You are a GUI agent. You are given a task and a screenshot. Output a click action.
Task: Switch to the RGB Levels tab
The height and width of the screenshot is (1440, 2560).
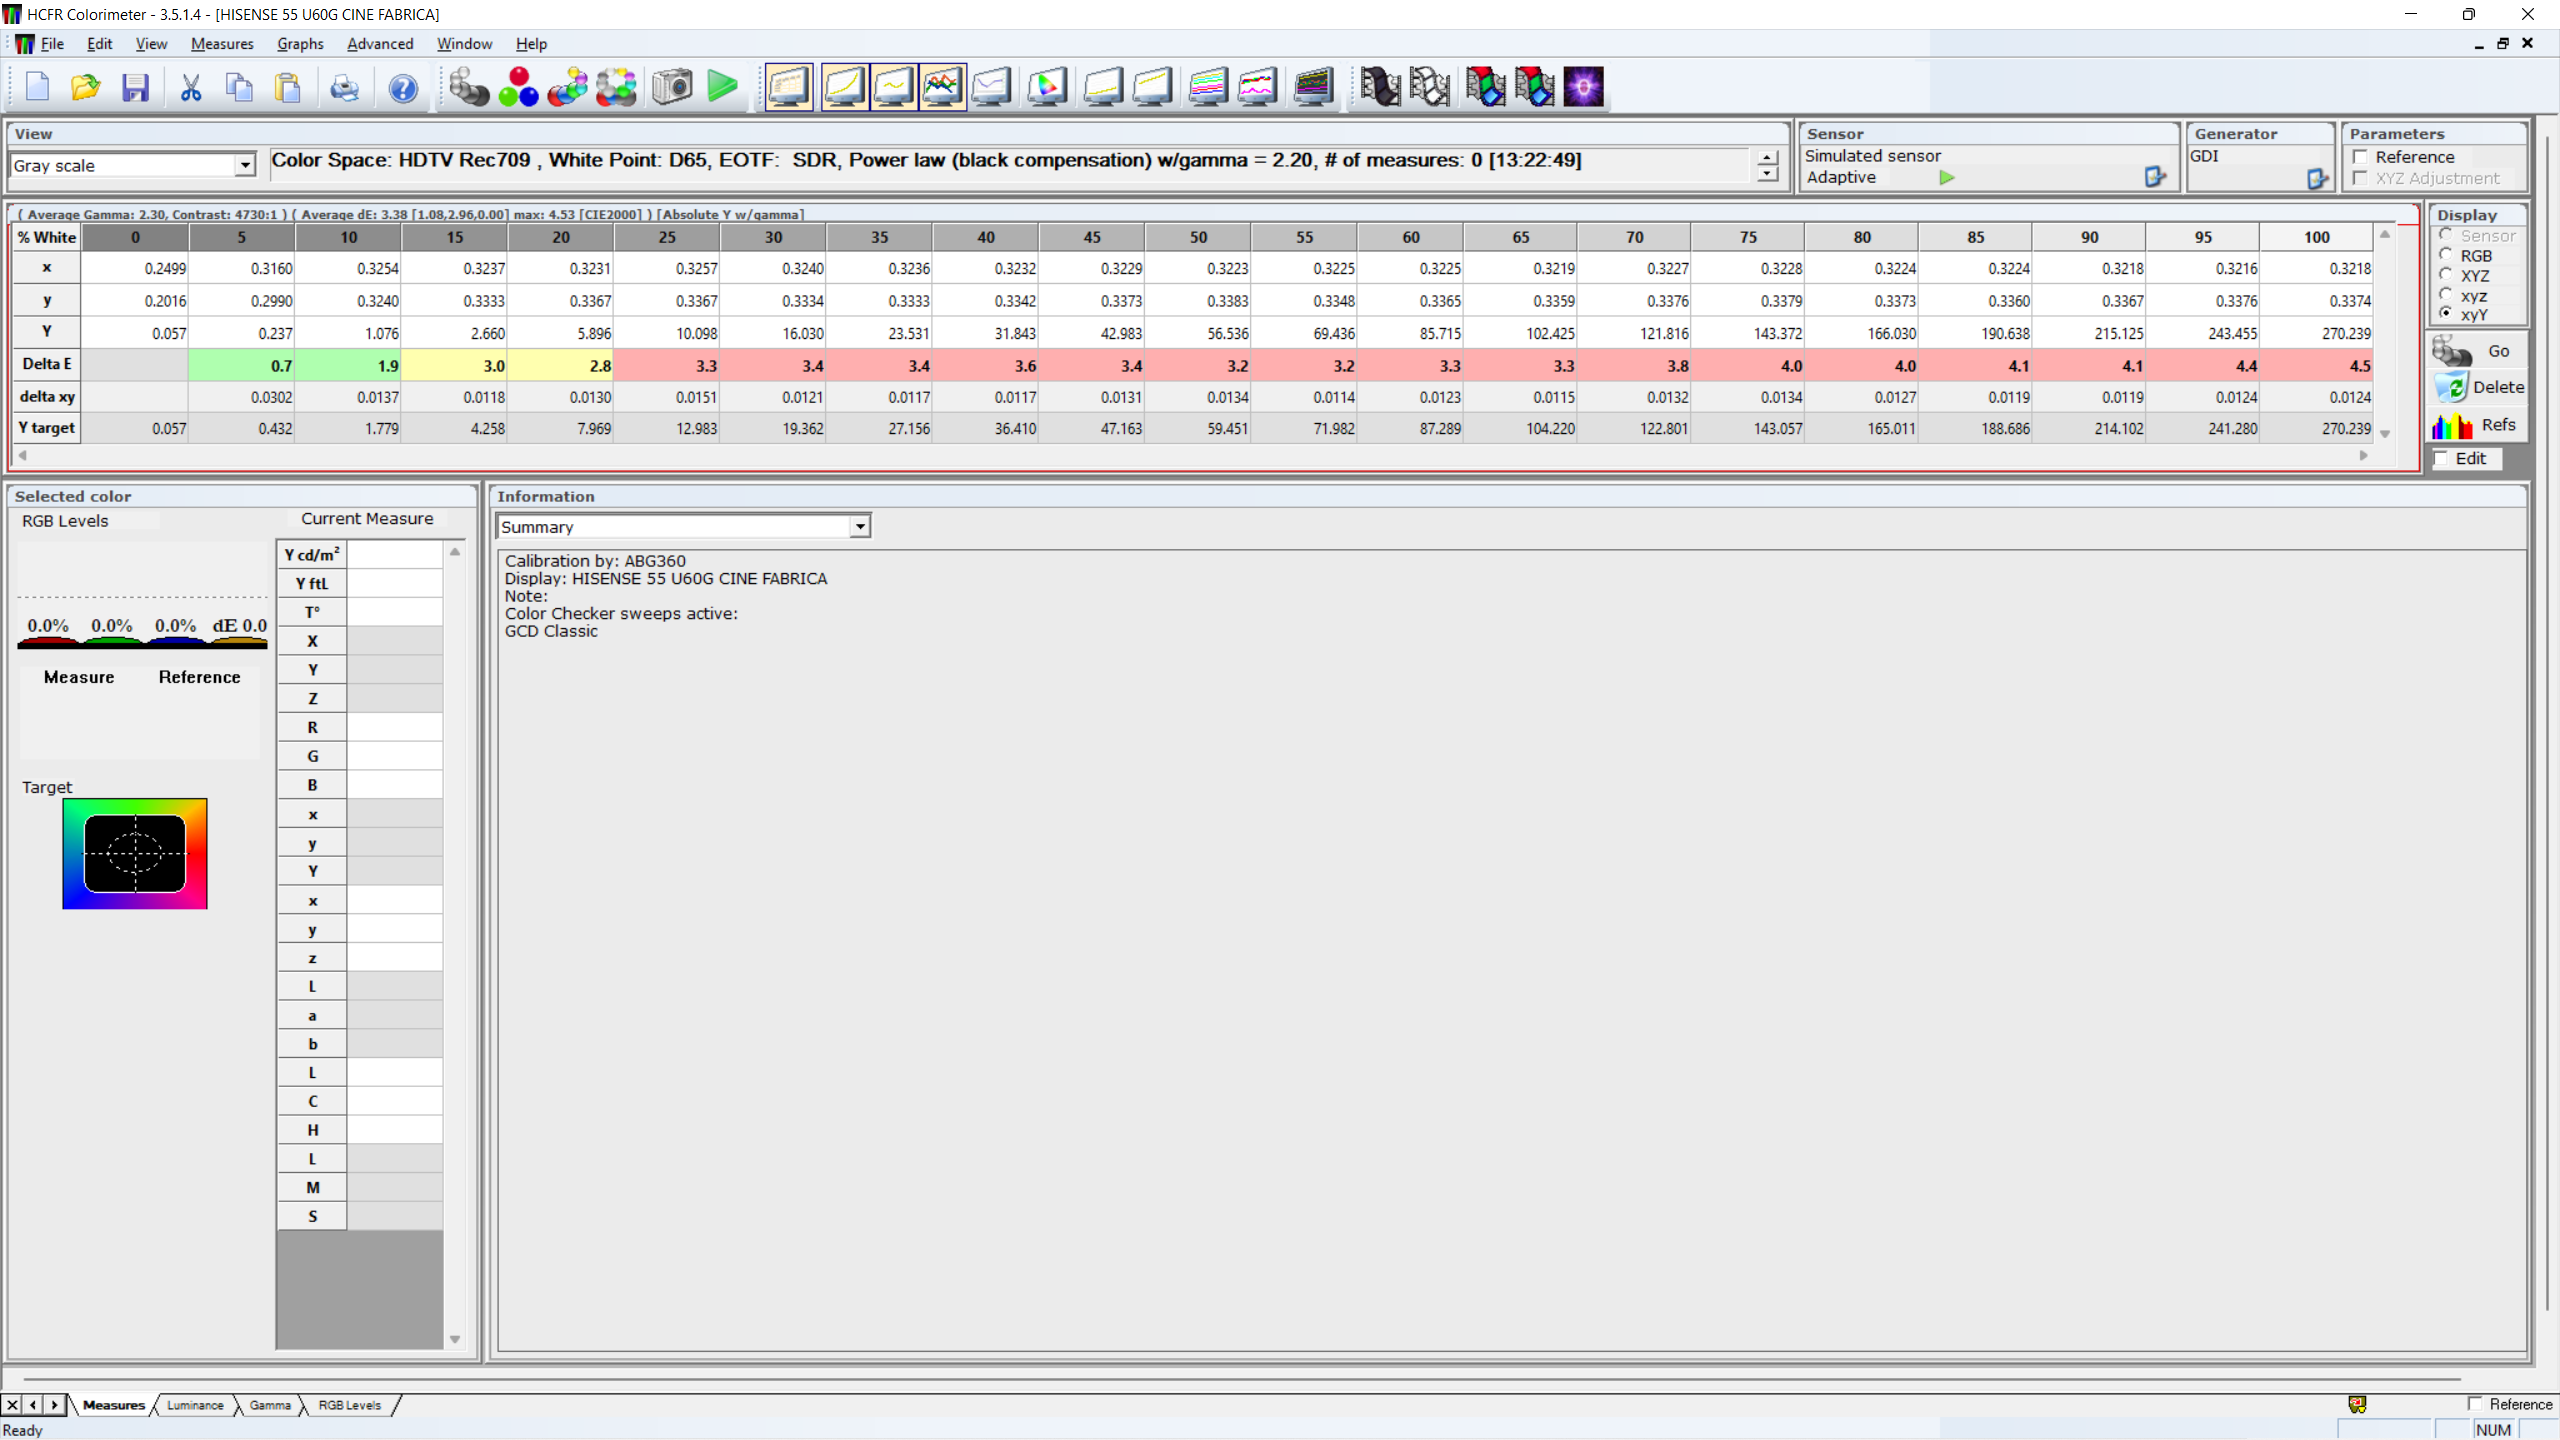coord(350,1405)
